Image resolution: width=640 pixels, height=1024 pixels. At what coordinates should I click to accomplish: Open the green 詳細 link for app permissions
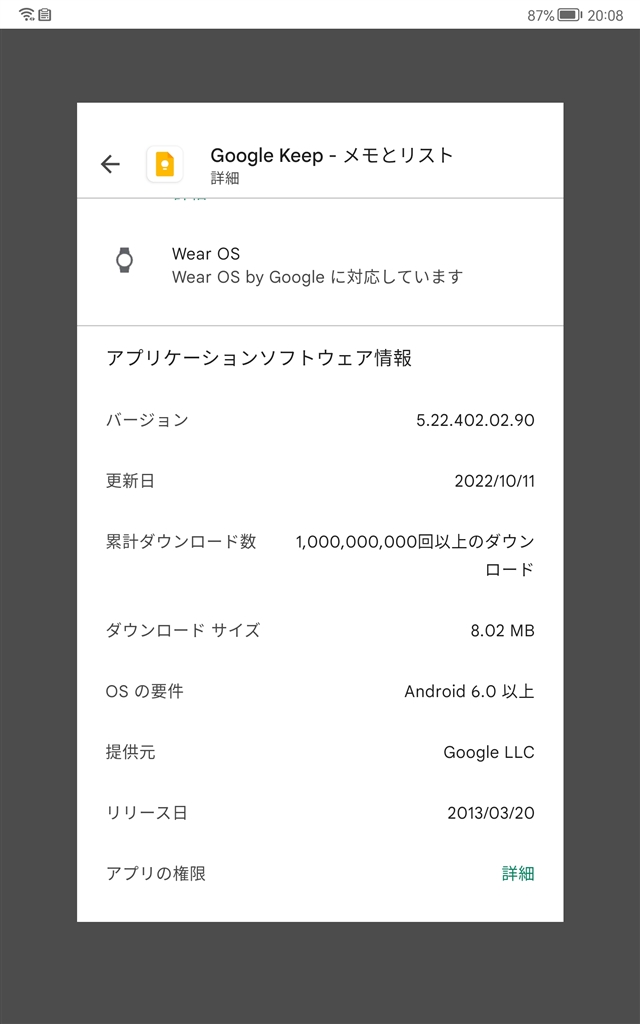[518, 873]
